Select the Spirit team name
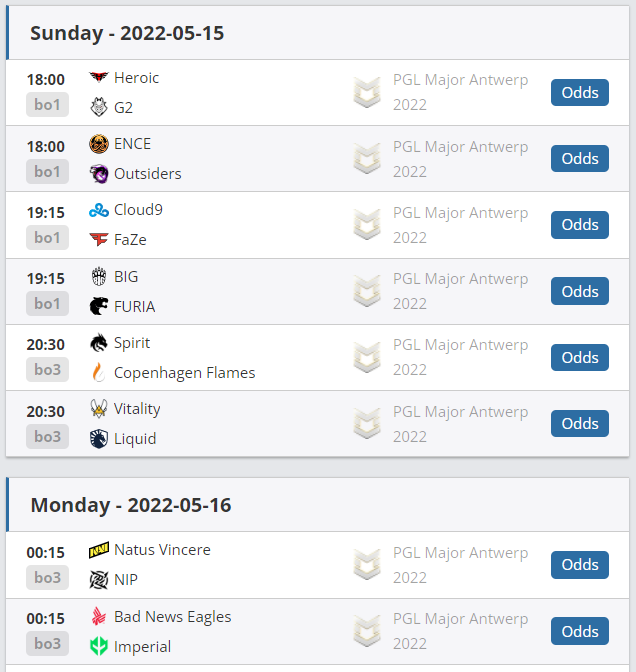 132,342
